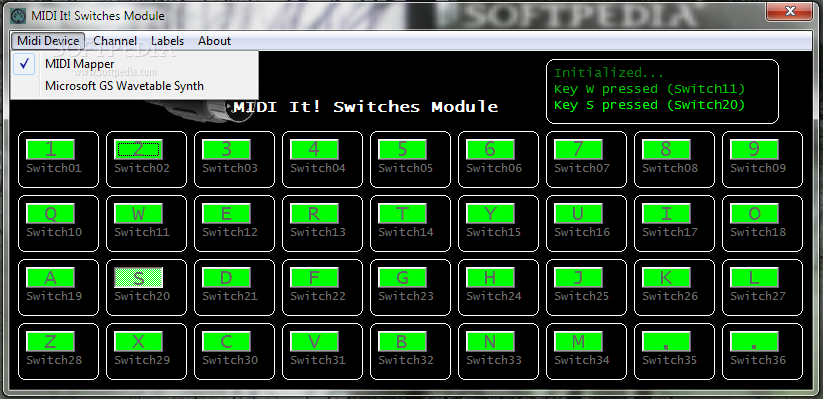
Task: Activate the Q button for Switch10
Action: coord(50,214)
